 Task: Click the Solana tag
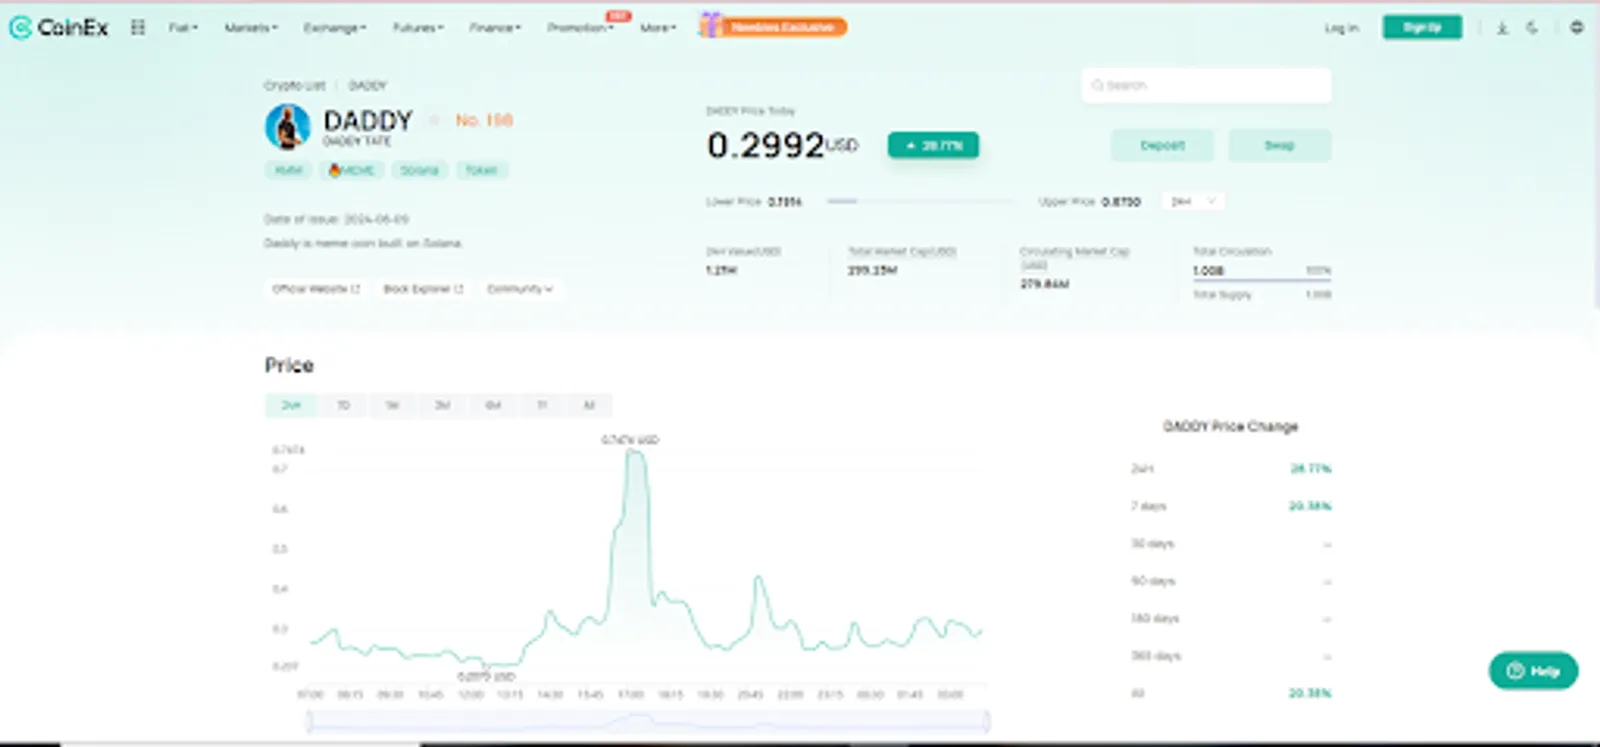[x=419, y=170]
